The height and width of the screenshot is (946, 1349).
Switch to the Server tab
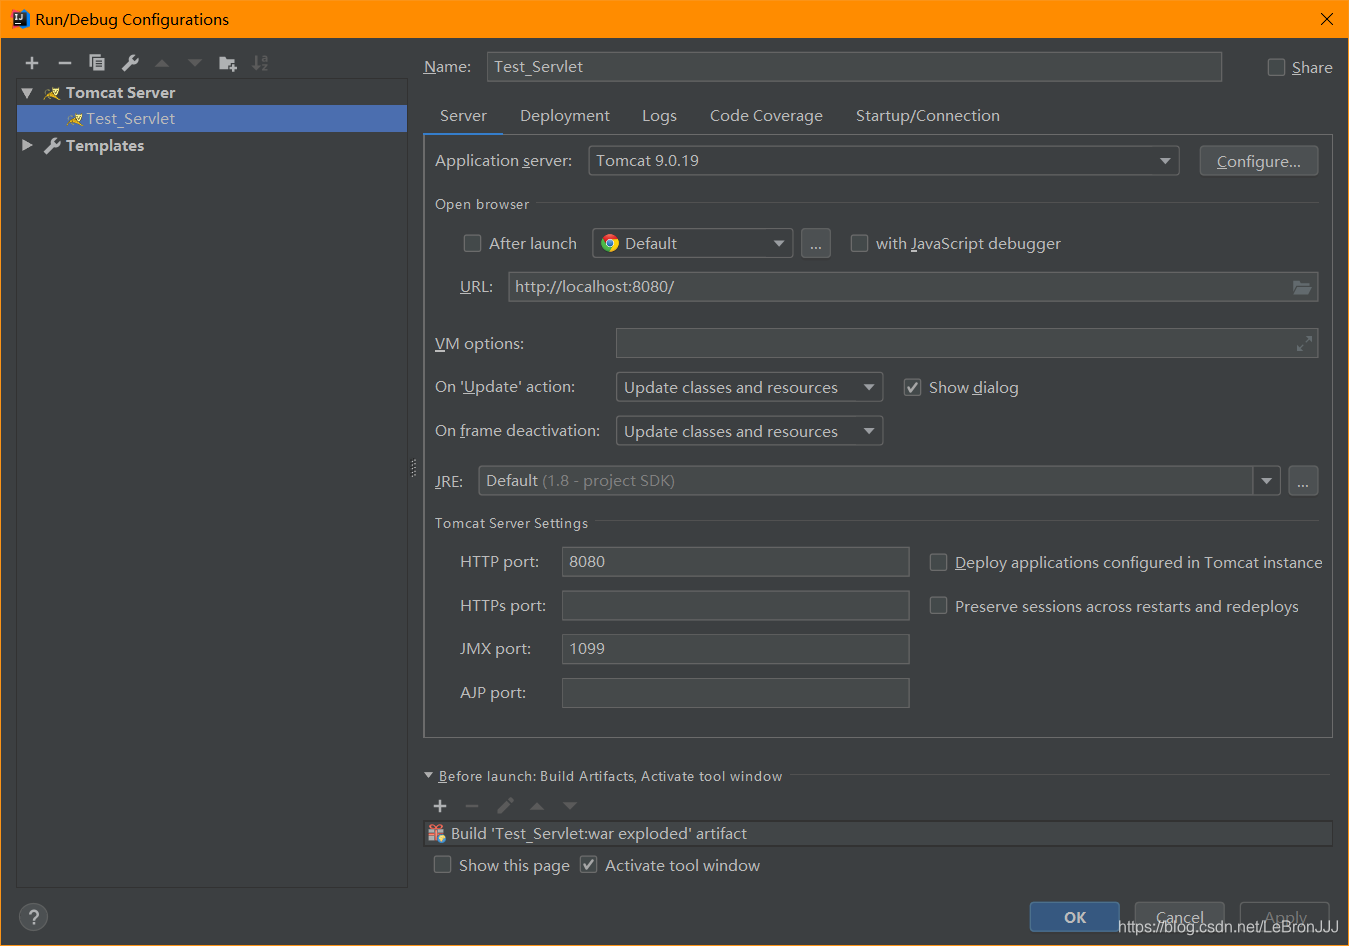(463, 116)
